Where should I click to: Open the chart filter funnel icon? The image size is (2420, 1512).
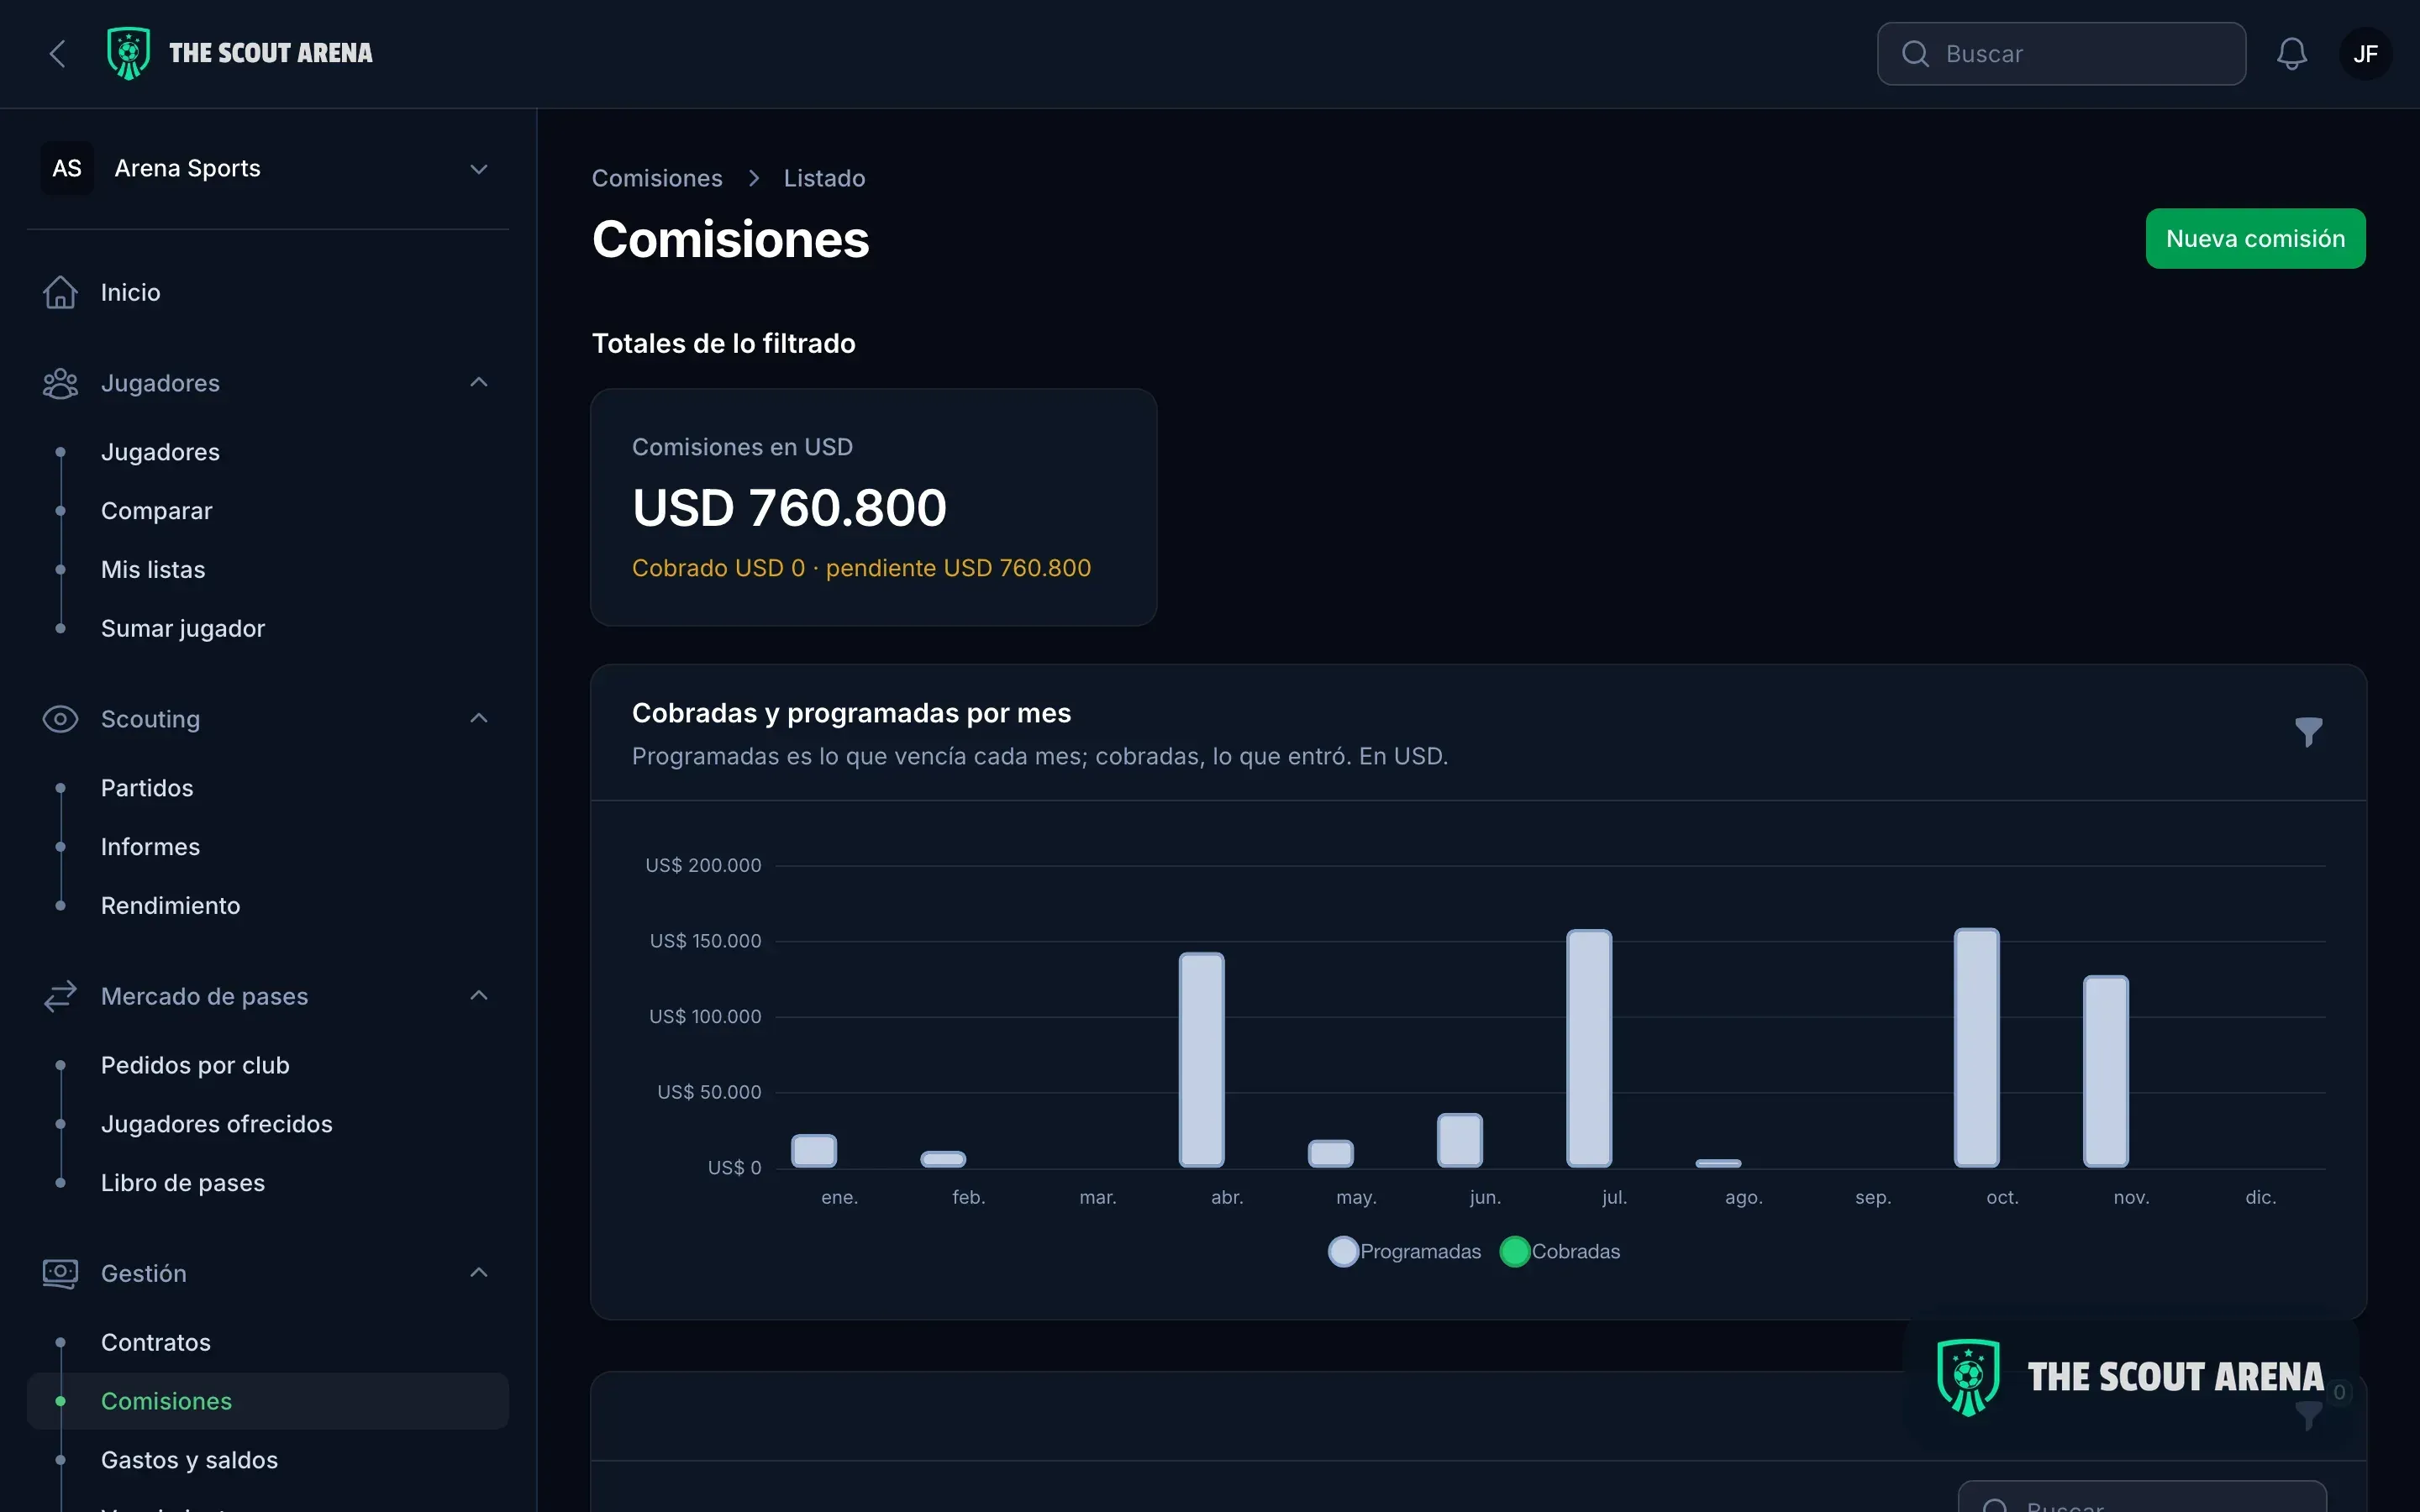point(2308,732)
